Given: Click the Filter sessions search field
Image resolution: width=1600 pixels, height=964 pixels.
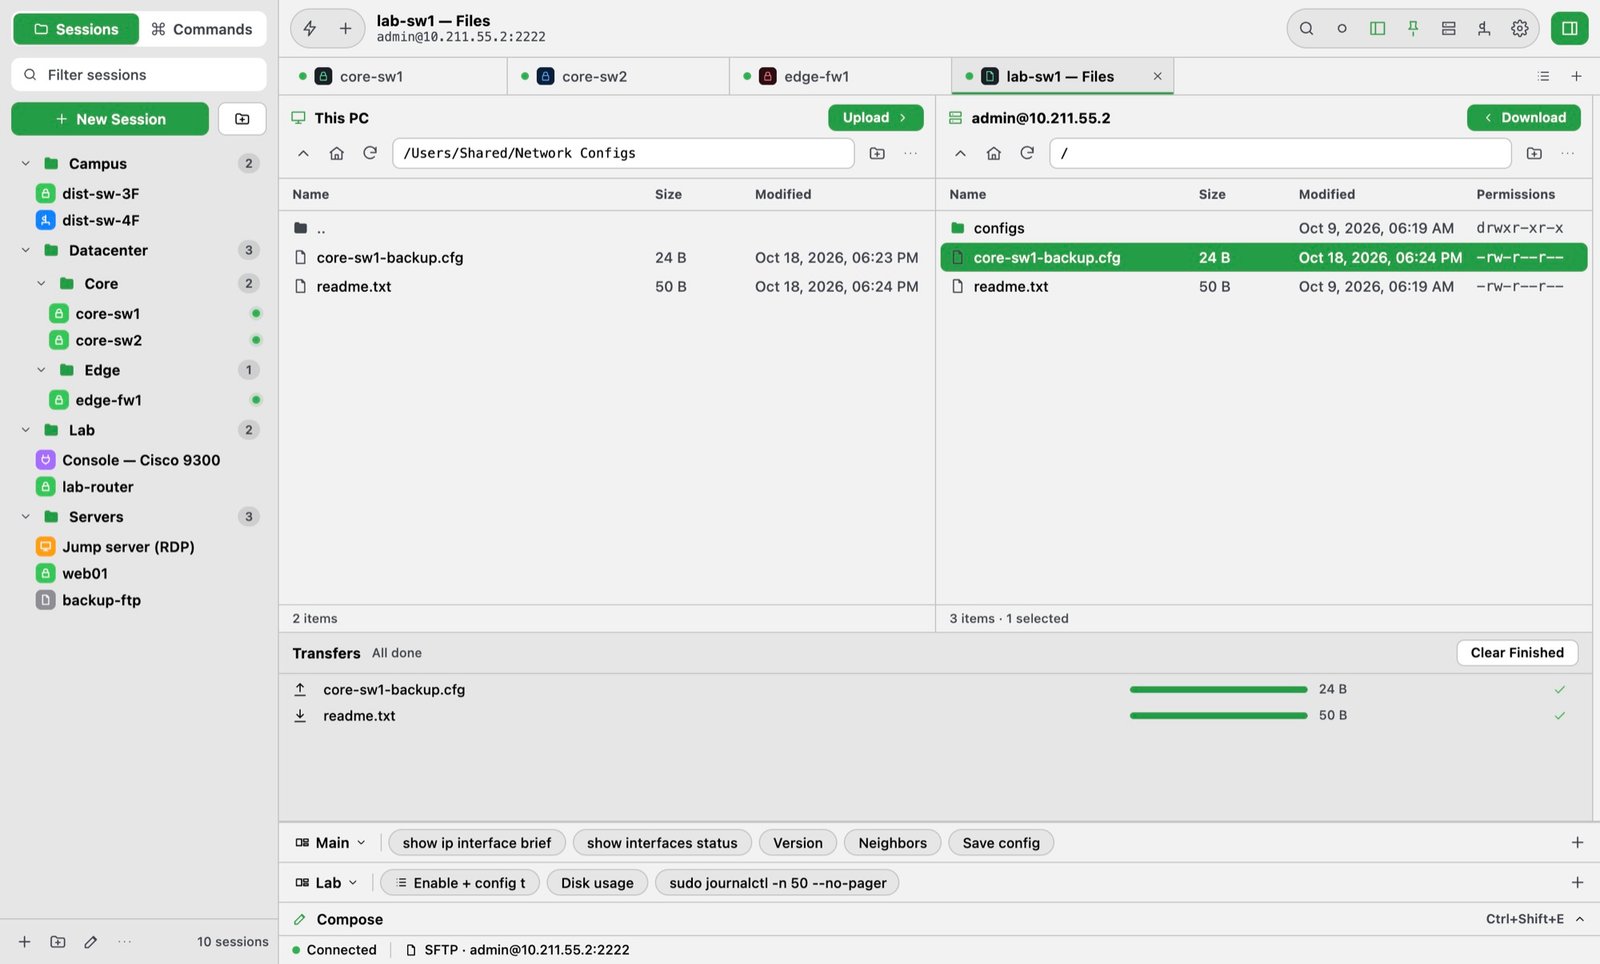Looking at the screenshot, I should coord(139,75).
